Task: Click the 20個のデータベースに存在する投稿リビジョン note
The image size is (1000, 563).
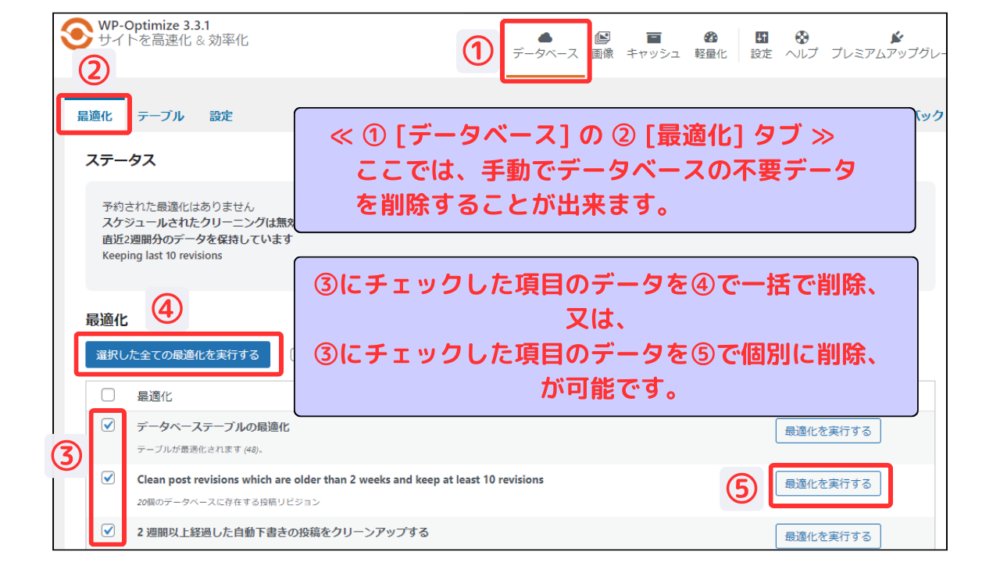Action: [x=228, y=502]
